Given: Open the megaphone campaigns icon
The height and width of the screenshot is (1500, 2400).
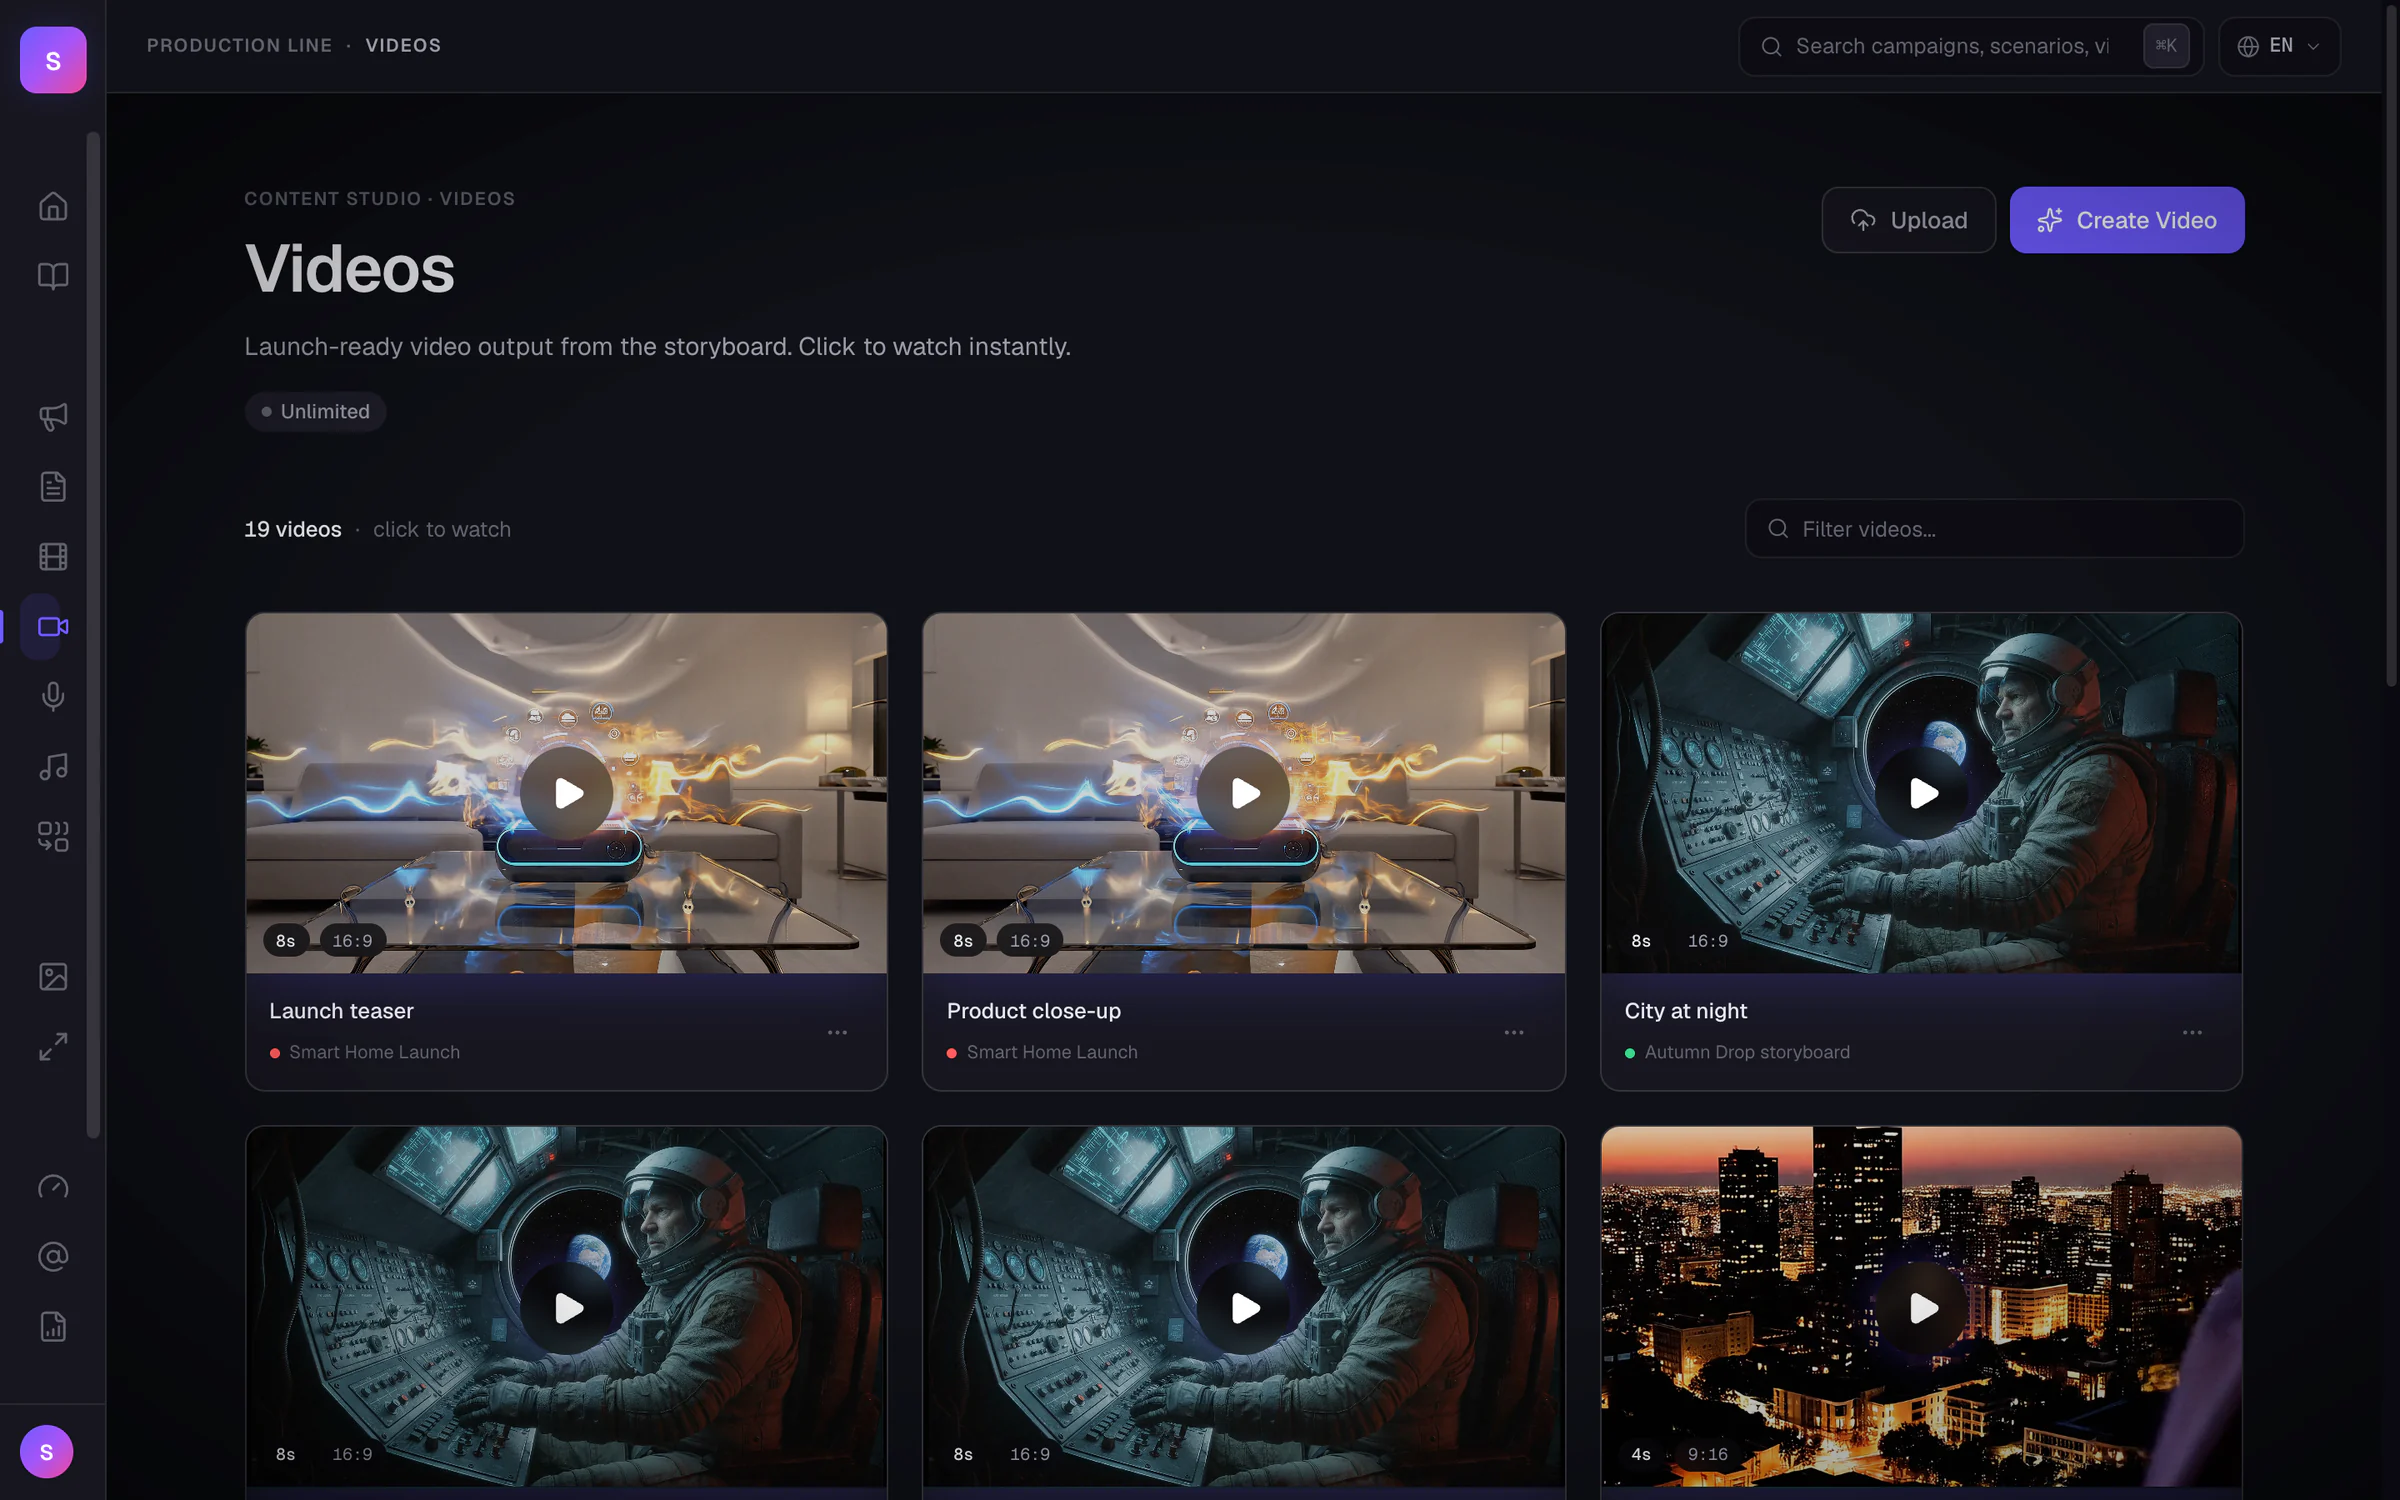Looking at the screenshot, I should click(x=53, y=416).
